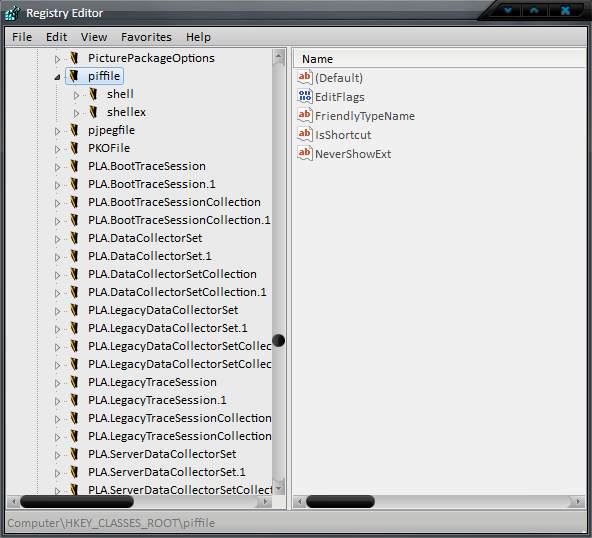
Task: Click values pane scroll right arrow
Action: pos(578,502)
